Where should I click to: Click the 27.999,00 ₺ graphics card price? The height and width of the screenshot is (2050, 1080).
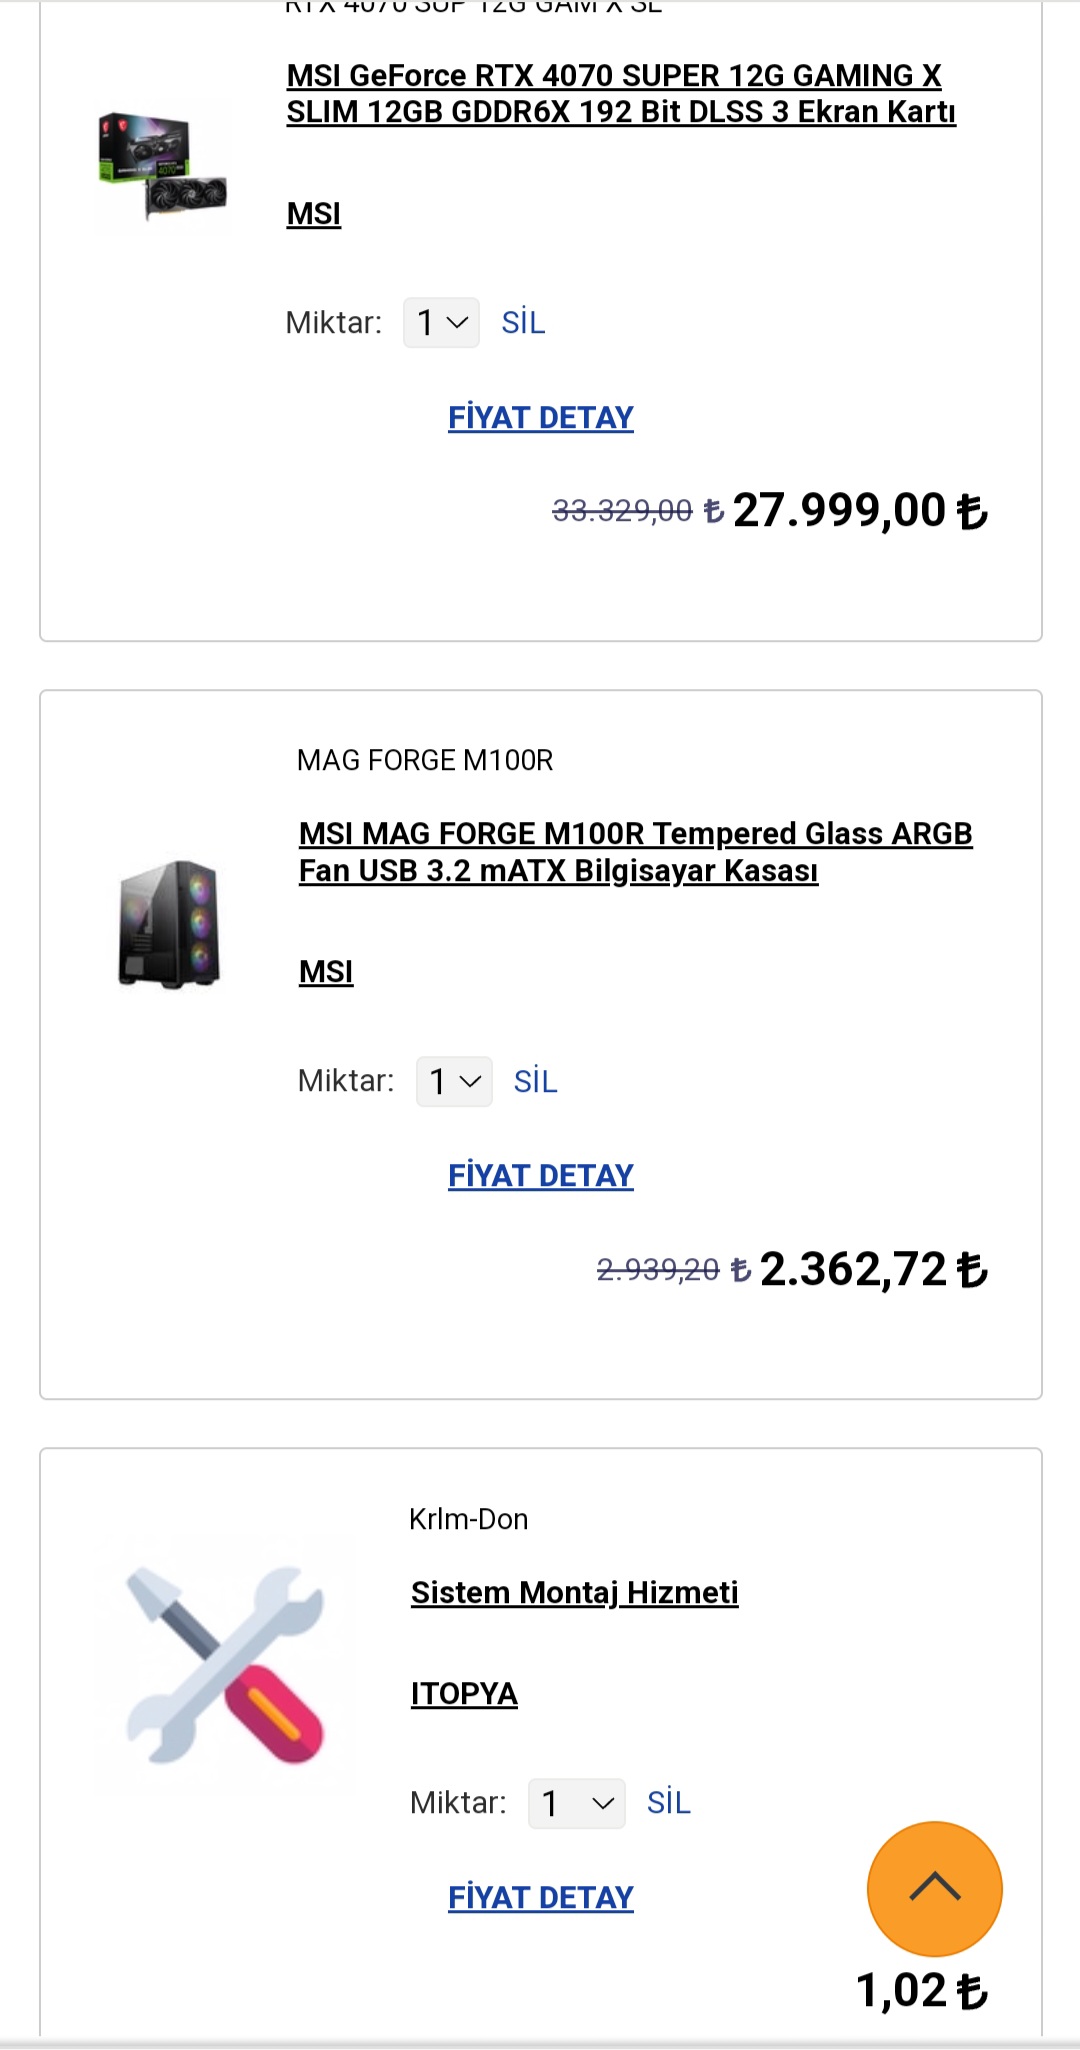tap(859, 511)
